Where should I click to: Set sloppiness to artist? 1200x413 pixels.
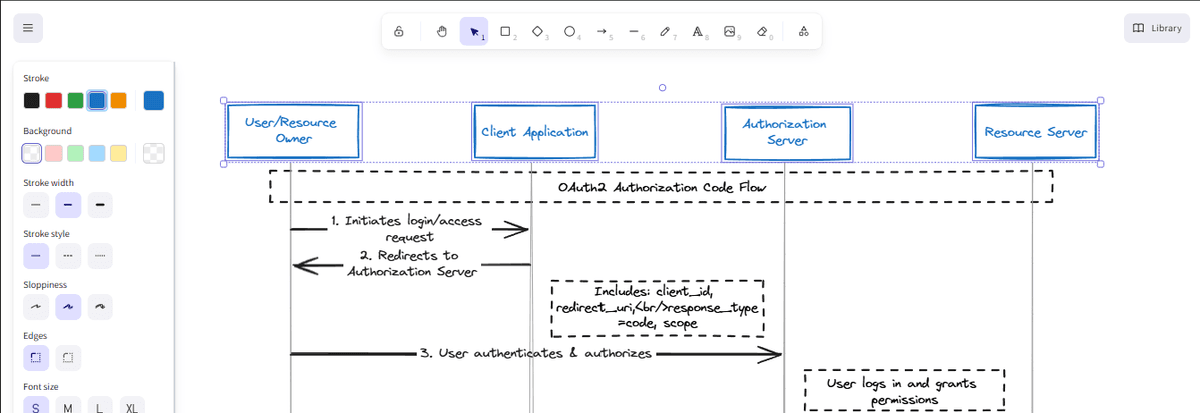pyautogui.click(x=68, y=307)
